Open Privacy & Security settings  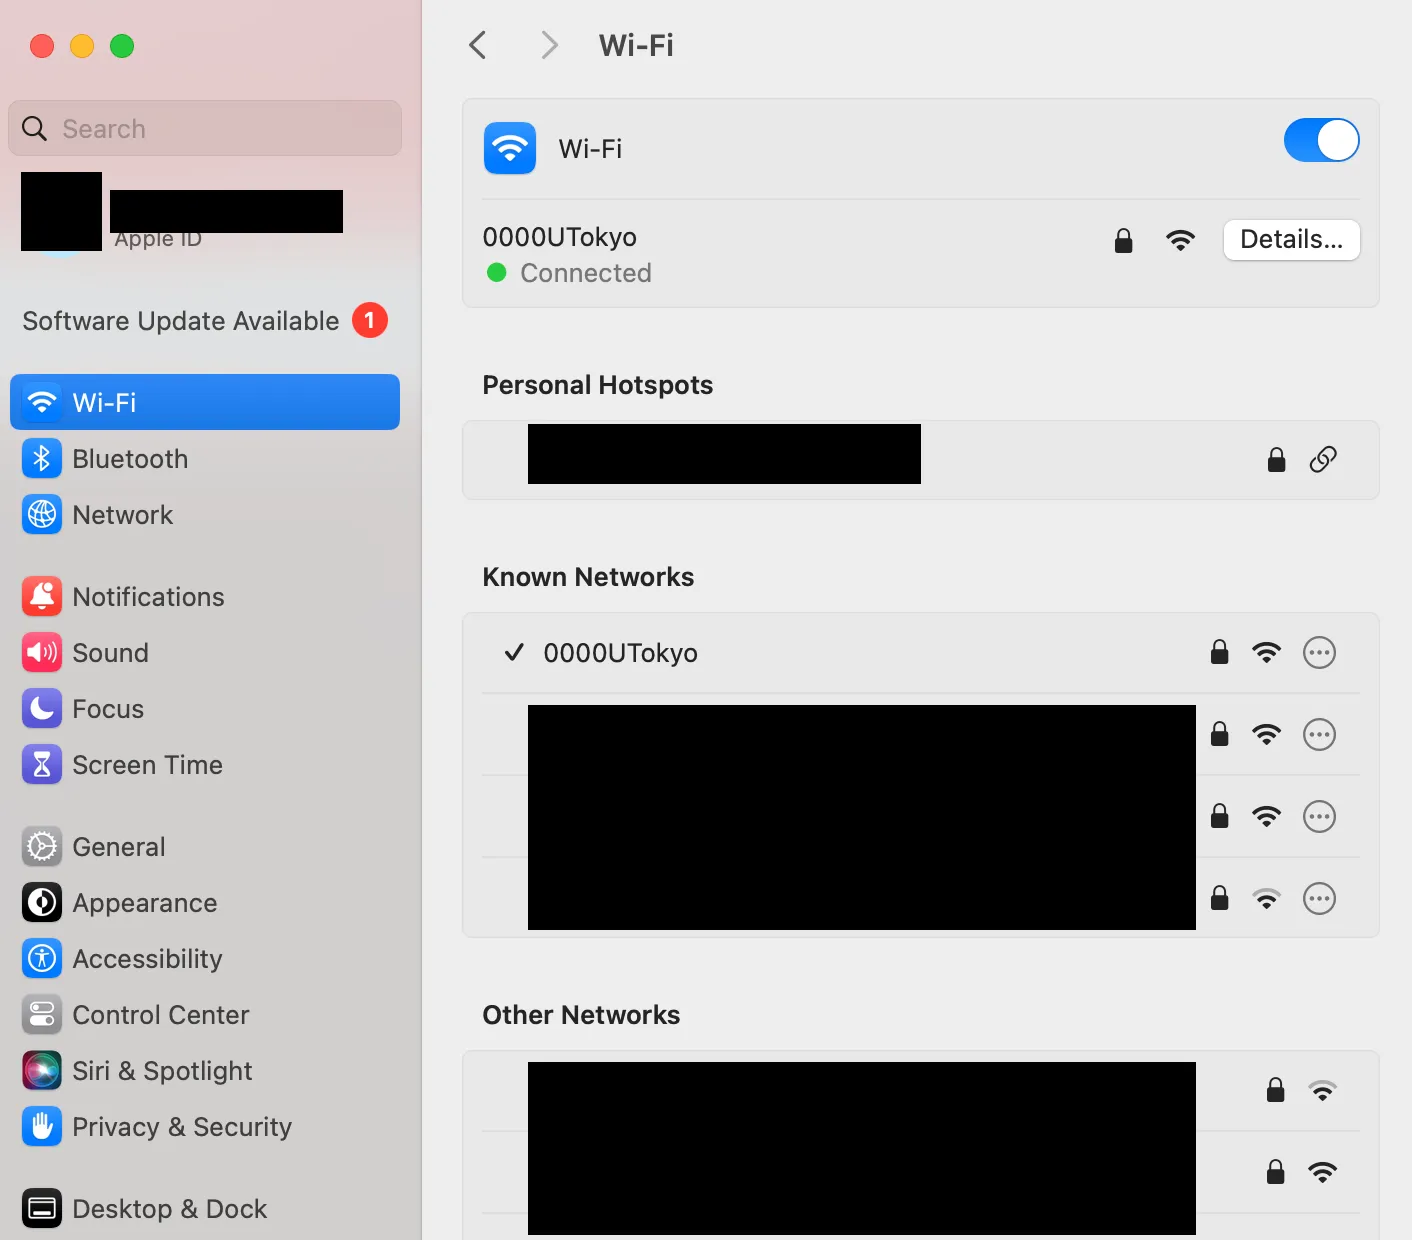pos(181,1127)
